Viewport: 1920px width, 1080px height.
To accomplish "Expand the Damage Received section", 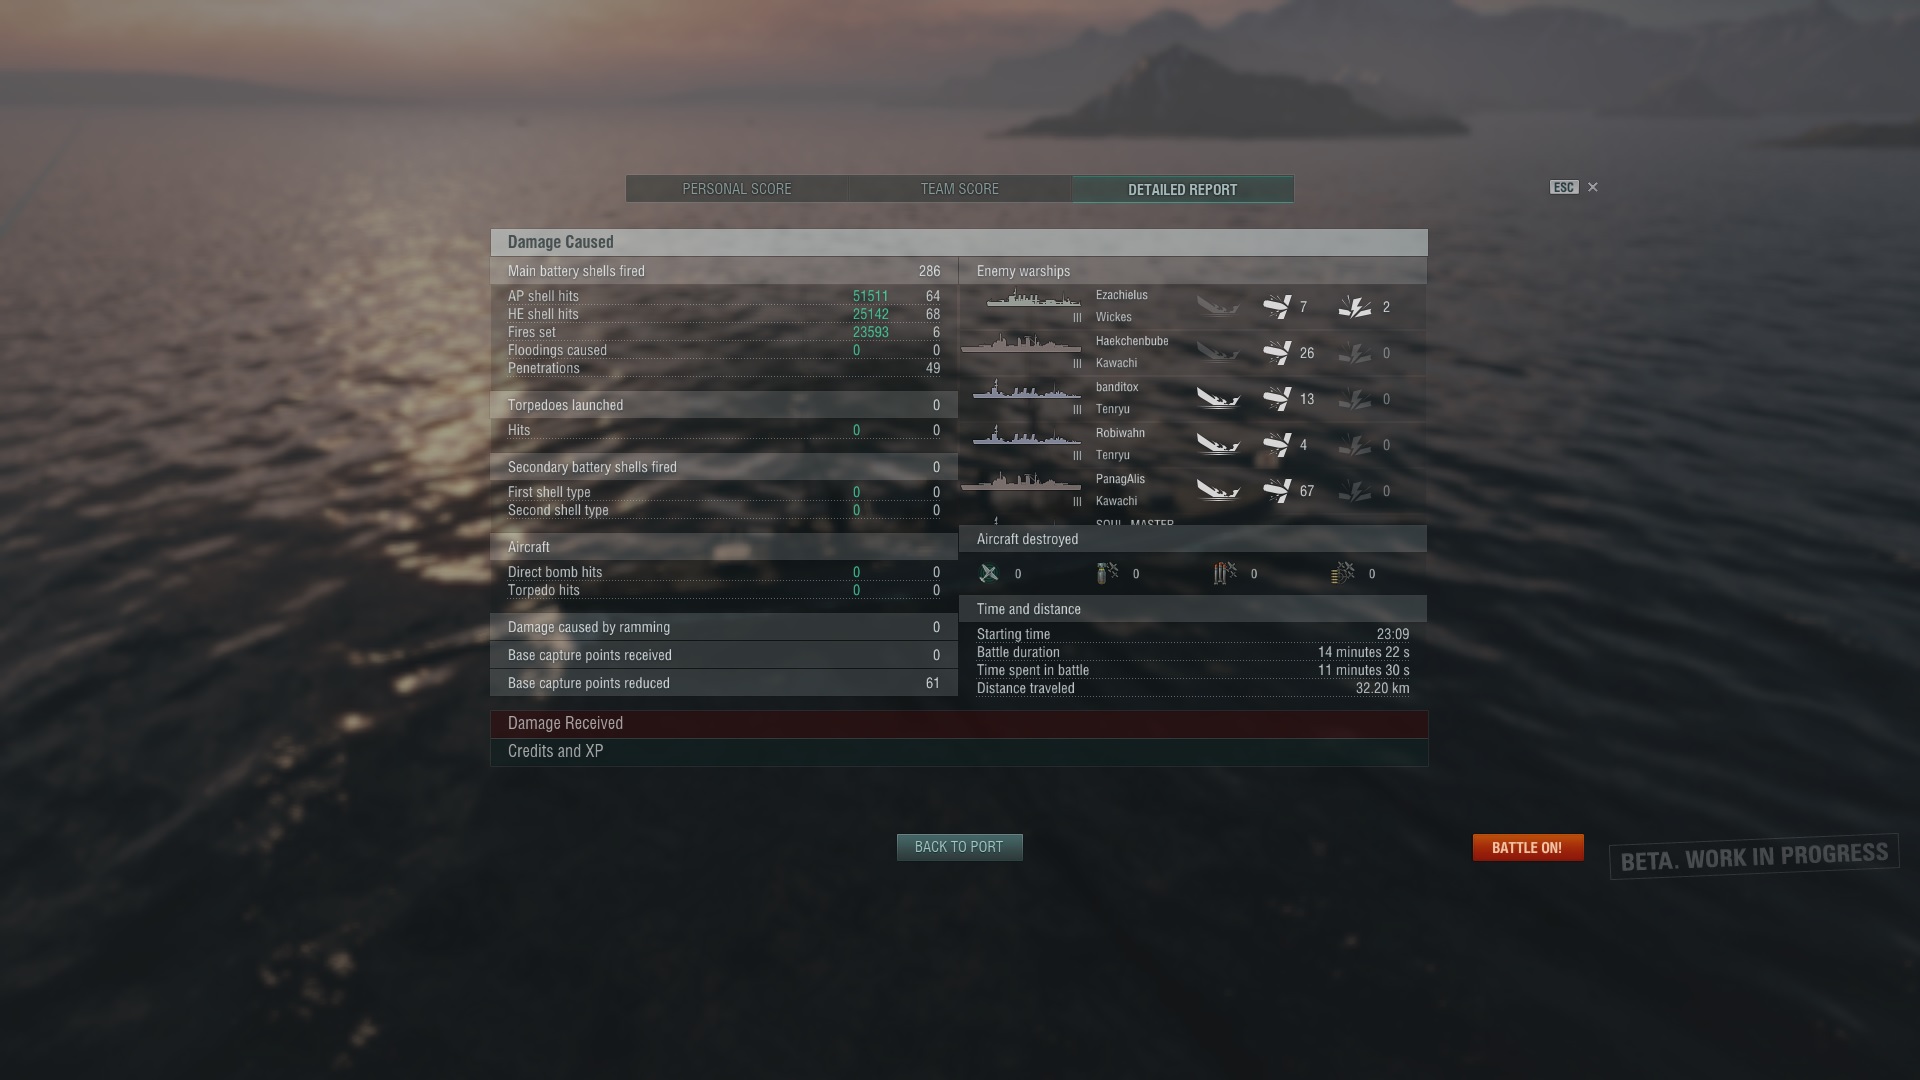I will [x=959, y=724].
